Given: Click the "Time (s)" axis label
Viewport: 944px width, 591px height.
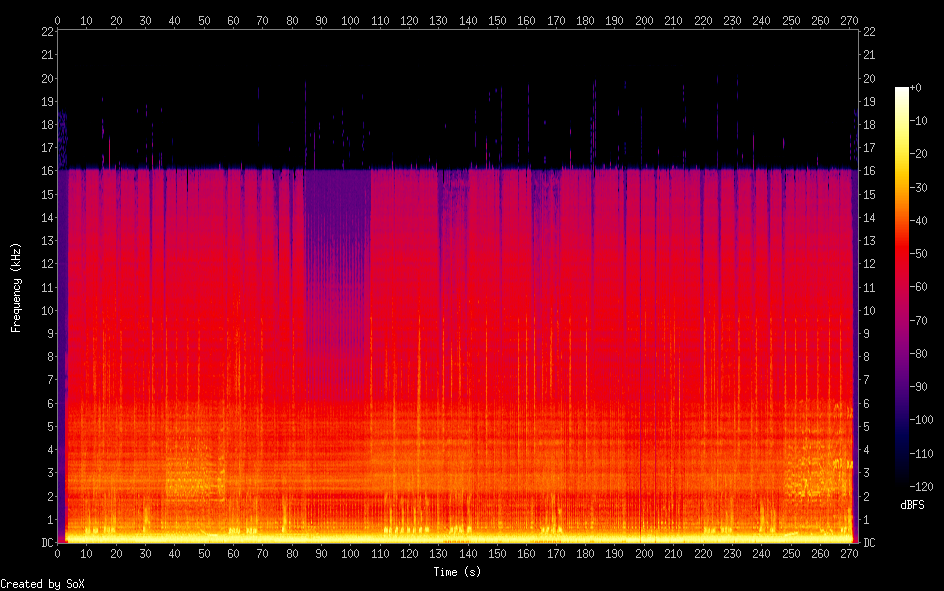Looking at the screenshot, I should (458, 572).
